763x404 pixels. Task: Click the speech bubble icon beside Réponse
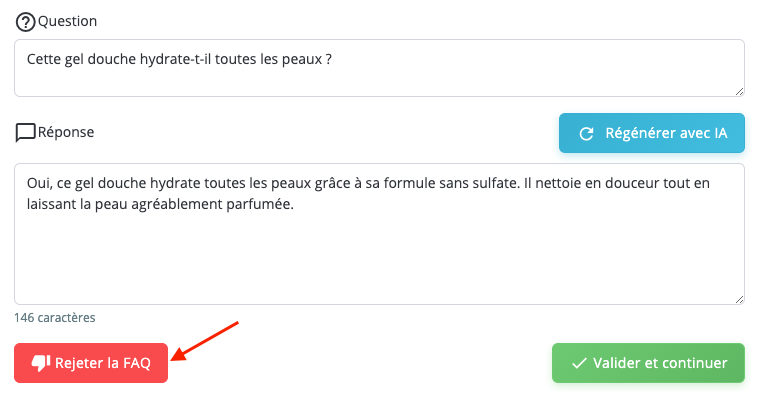(x=26, y=132)
